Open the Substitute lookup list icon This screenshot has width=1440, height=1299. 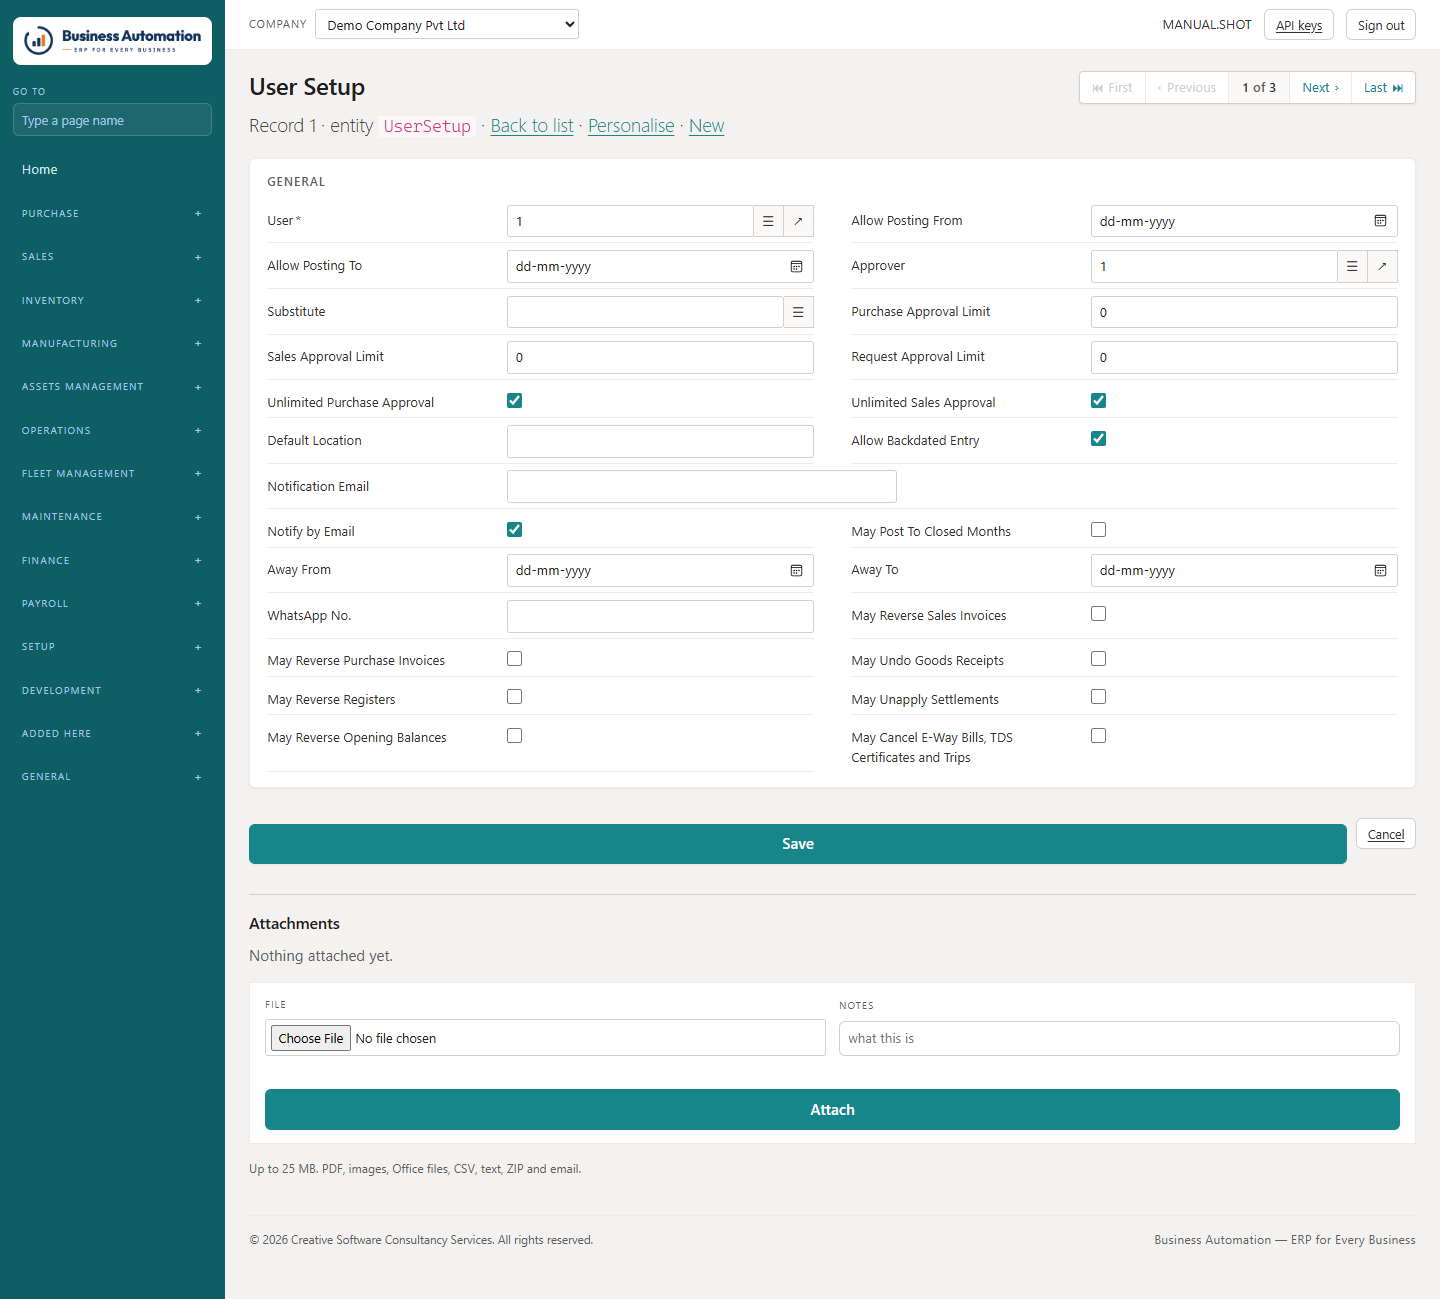(x=798, y=312)
